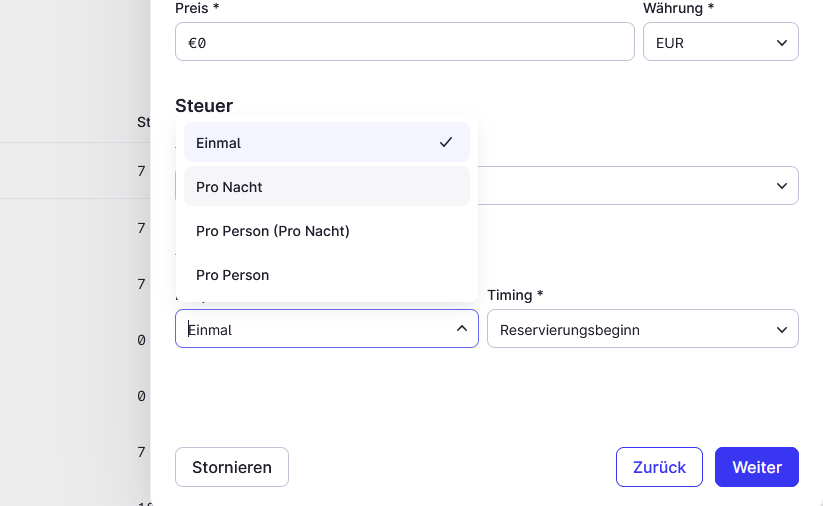Open the Timing dropdown showing Reservierungsbeginn
The width and height of the screenshot is (823, 506).
642,329
